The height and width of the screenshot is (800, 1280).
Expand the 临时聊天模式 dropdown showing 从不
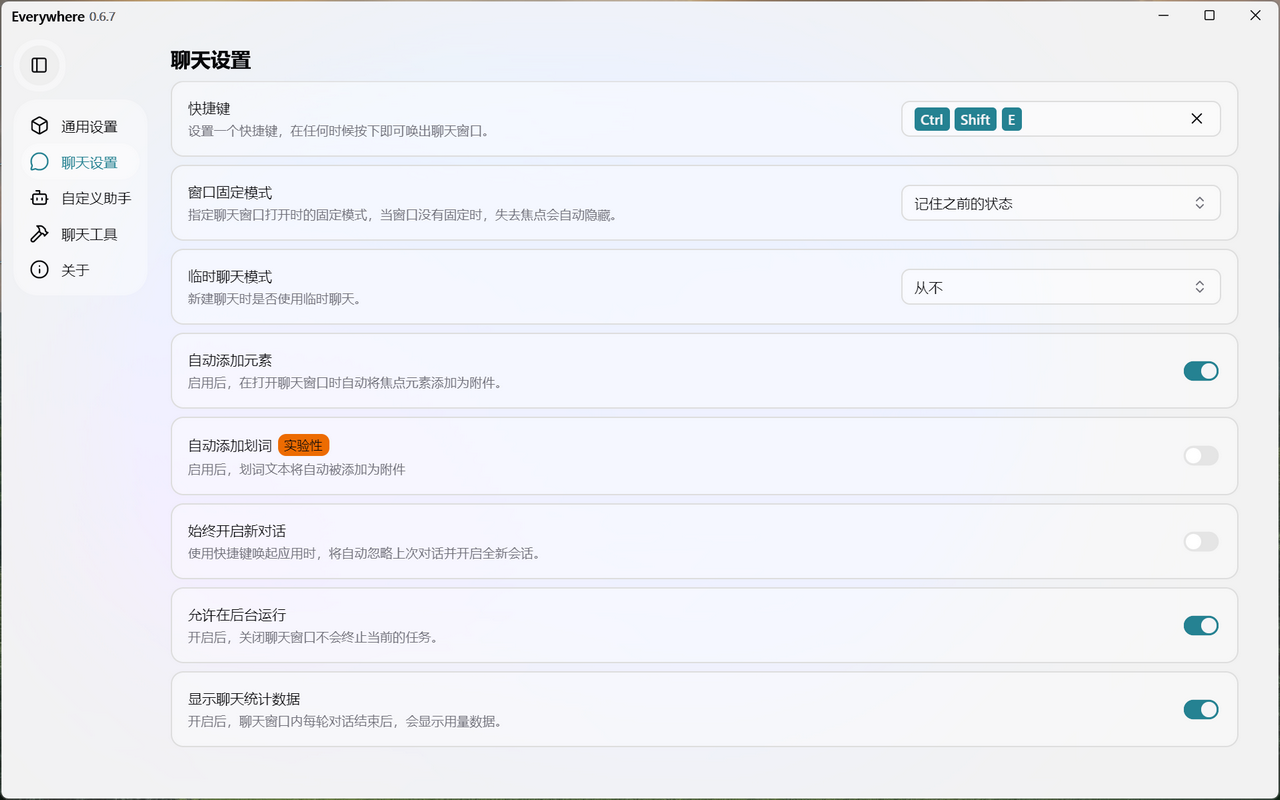coord(1060,287)
